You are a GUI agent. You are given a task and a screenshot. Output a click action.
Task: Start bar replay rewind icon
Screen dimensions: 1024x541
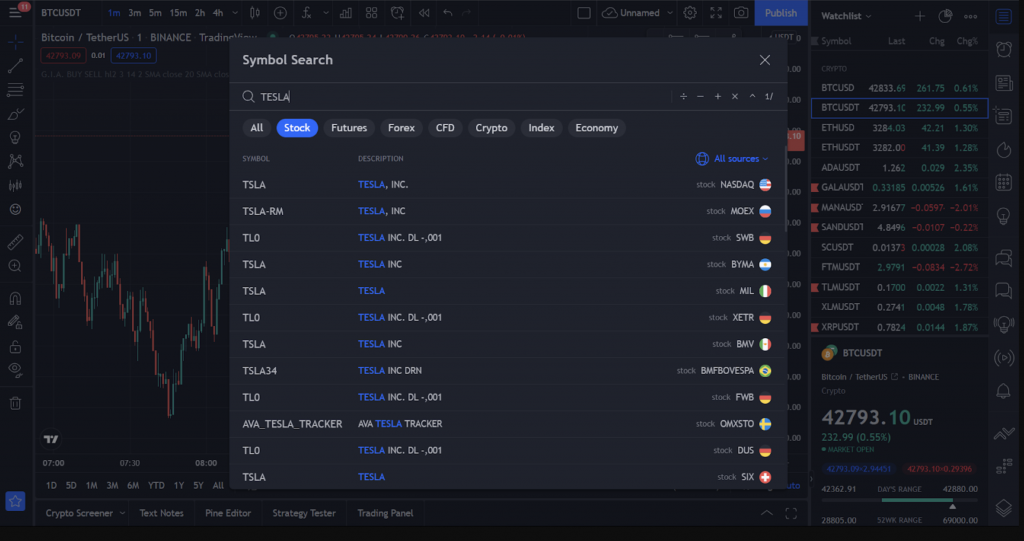tap(424, 12)
